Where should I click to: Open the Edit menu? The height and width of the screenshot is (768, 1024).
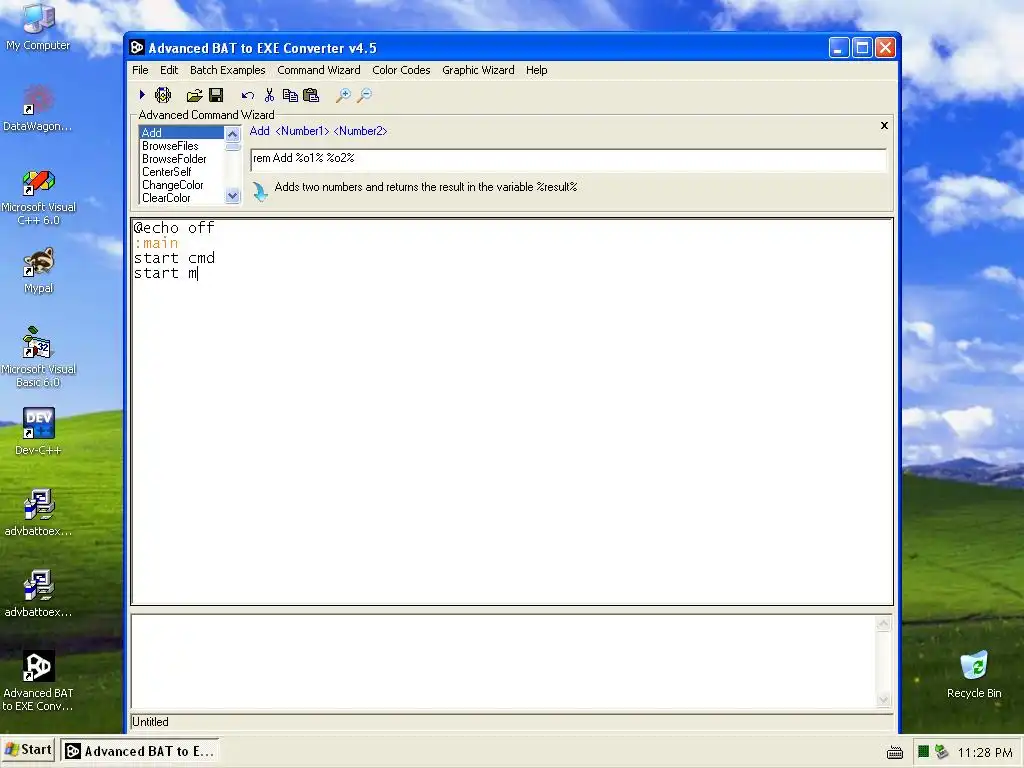169,70
